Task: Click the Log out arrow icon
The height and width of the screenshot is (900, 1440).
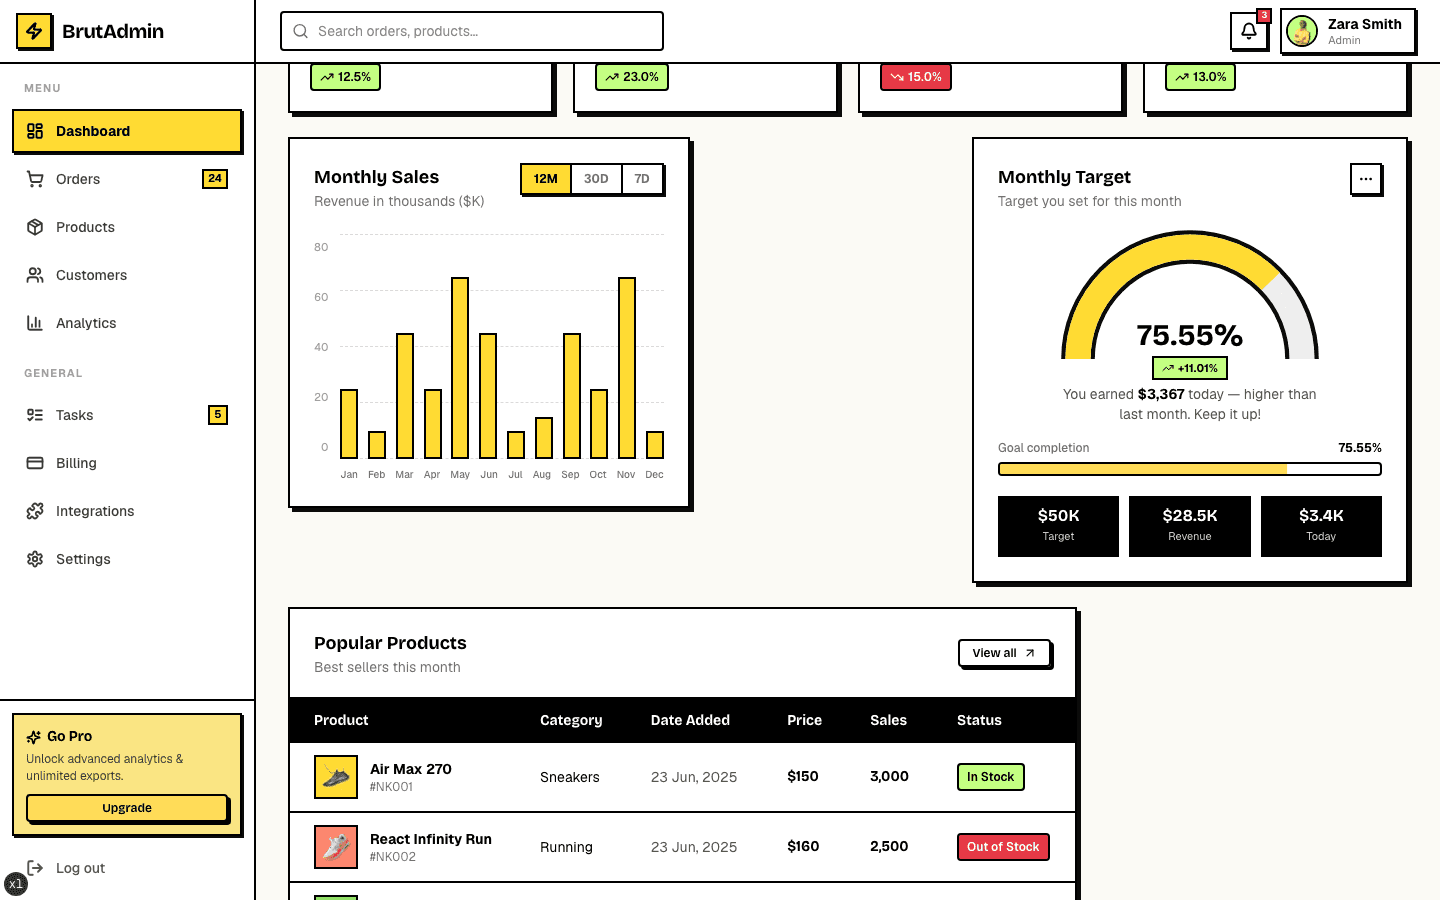Action: pyautogui.click(x=35, y=868)
